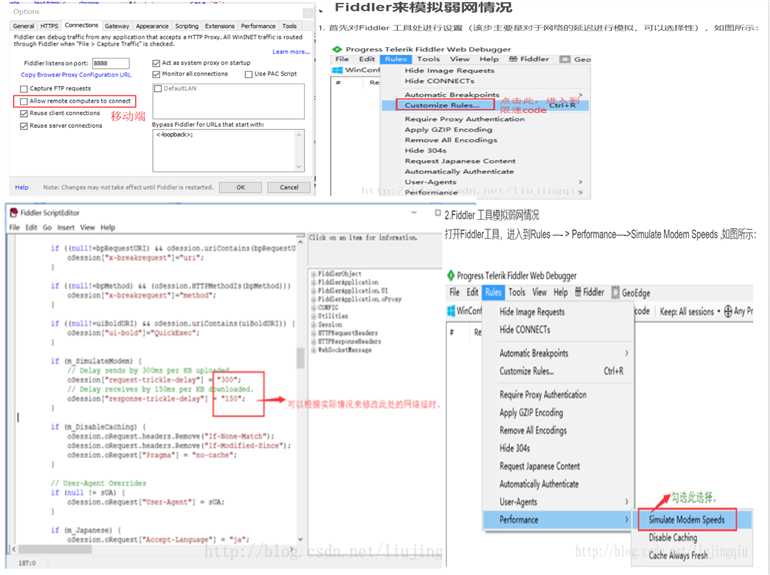Click Any Process target icon in lower toolbar

[728, 311]
